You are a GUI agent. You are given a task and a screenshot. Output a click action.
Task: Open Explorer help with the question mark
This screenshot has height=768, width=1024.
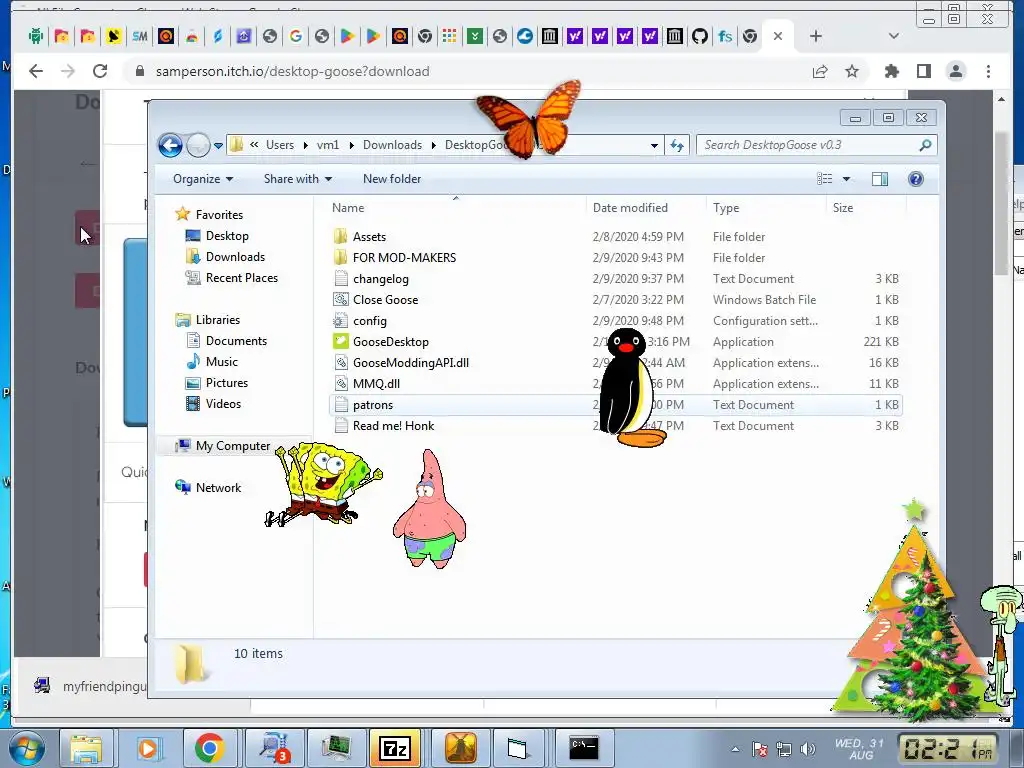[916, 179]
